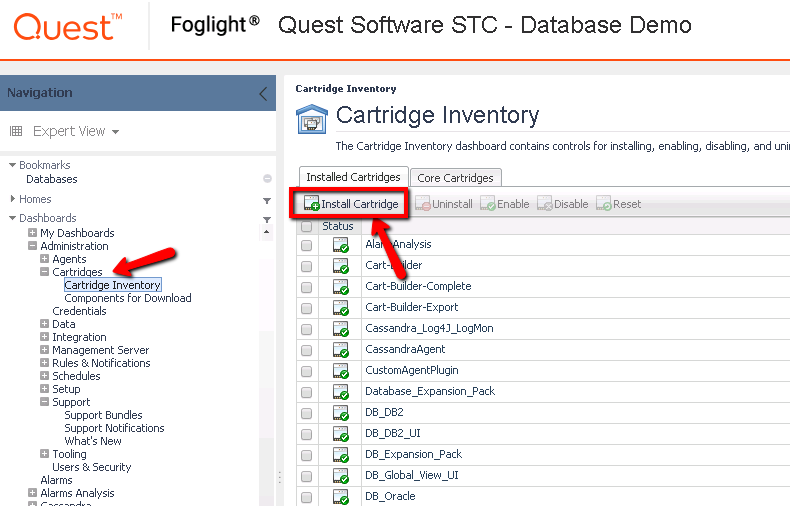Open What's New under Support
The height and width of the screenshot is (506, 790).
click(93, 441)
